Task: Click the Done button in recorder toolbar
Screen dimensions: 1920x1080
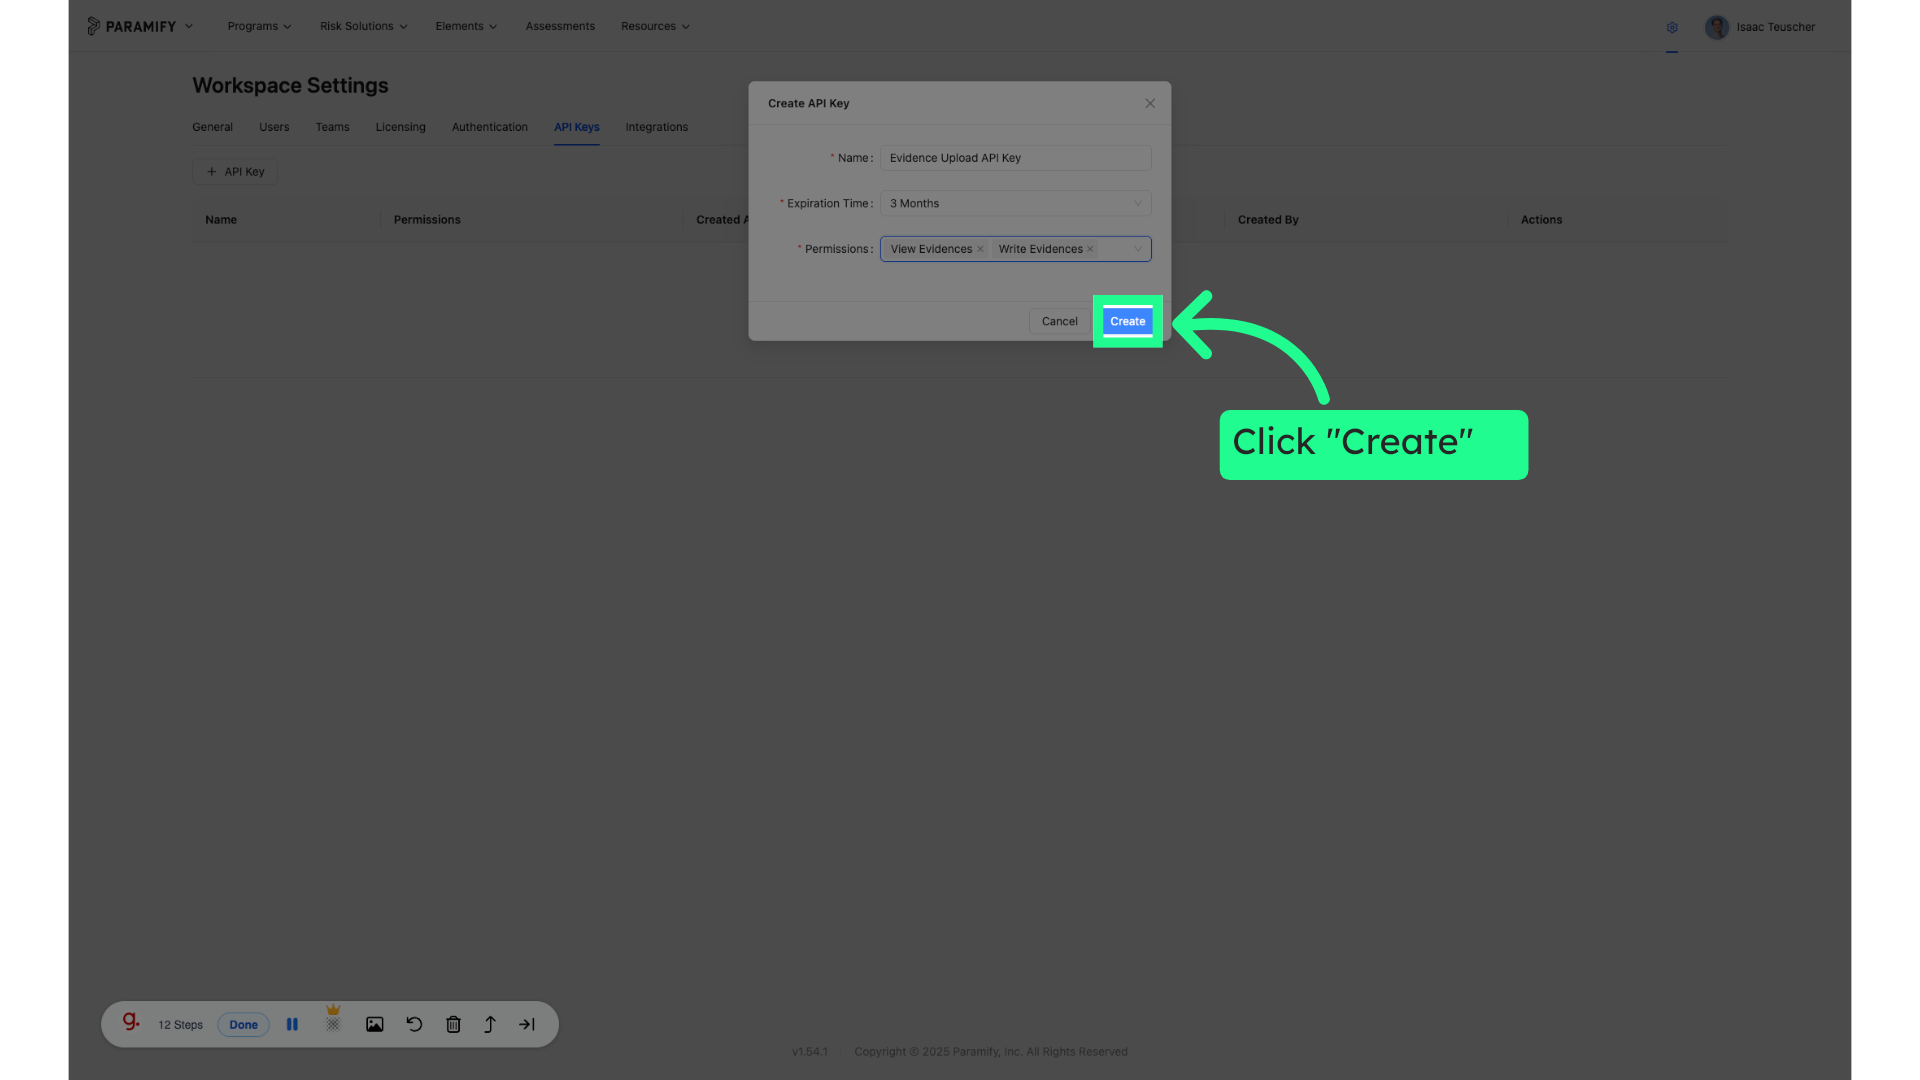Action: [243, 1025]
